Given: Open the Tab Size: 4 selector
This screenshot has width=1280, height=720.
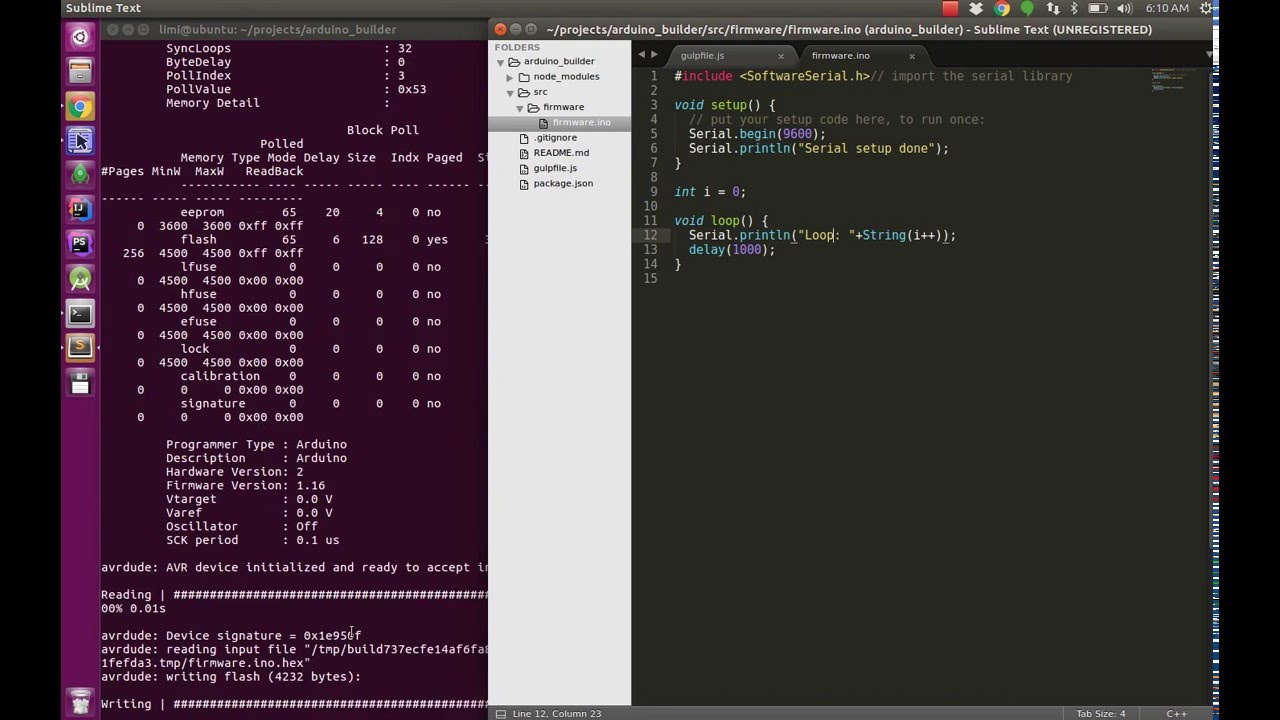Looking at the screenshot, I should pyautogui.click(x=1100, y=713).
